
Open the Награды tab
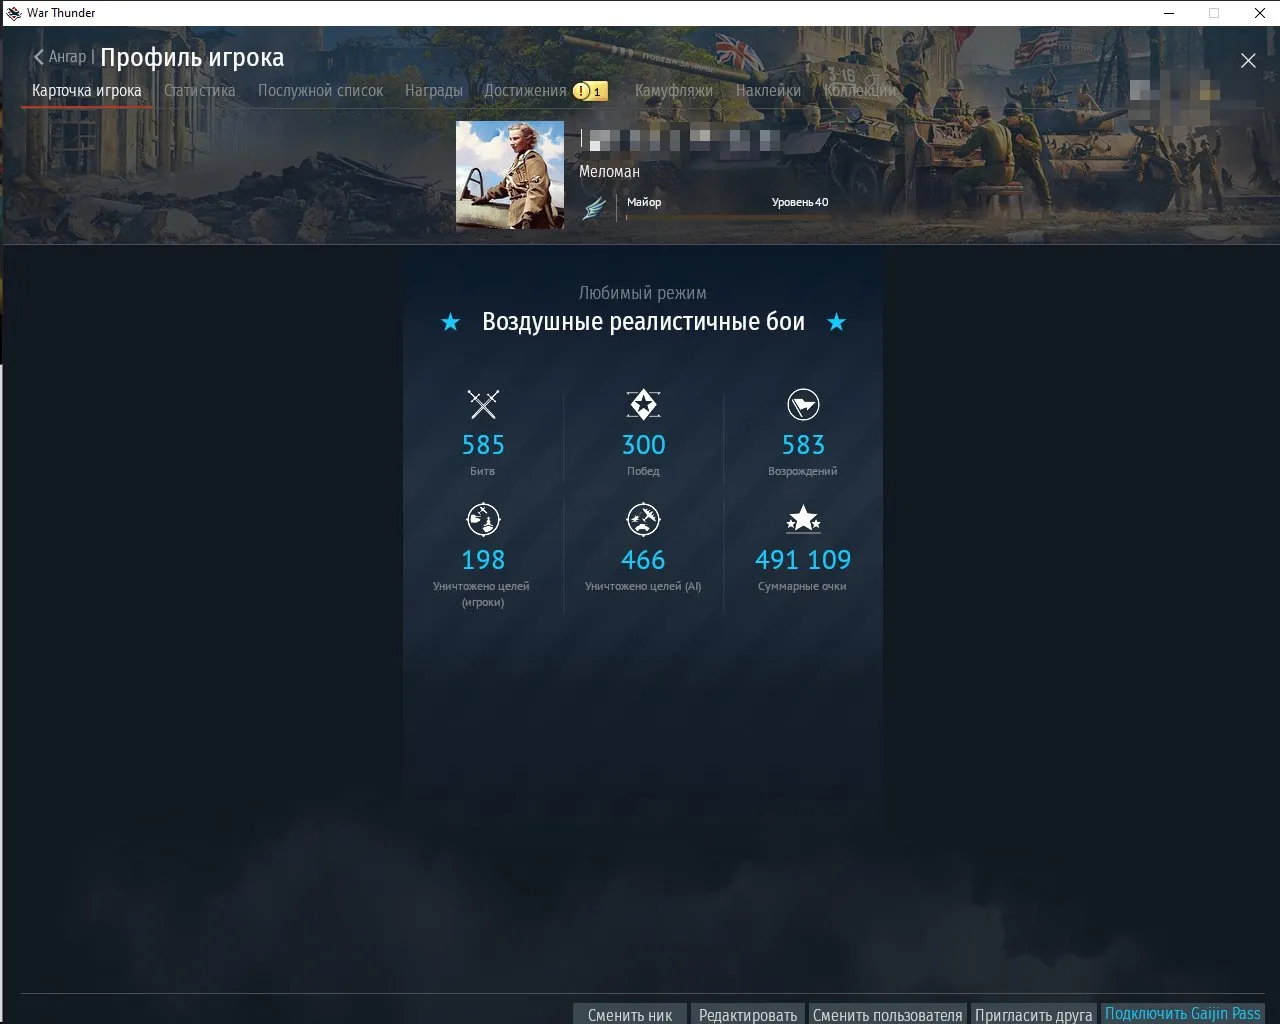434,90
